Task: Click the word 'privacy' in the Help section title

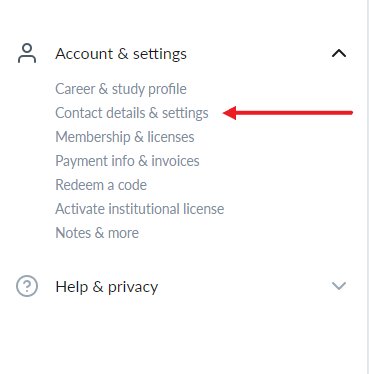Action: click(133, 288)
